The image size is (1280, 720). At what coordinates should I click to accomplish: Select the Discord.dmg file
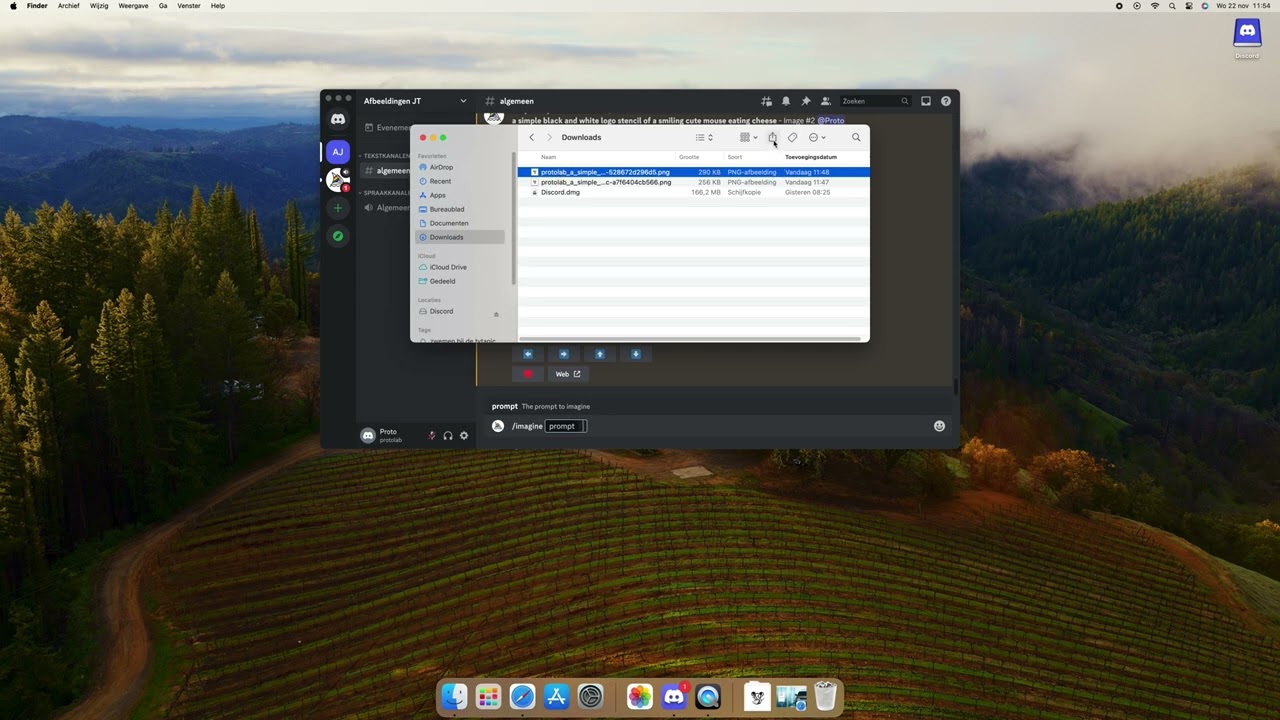tap(693, 192)
